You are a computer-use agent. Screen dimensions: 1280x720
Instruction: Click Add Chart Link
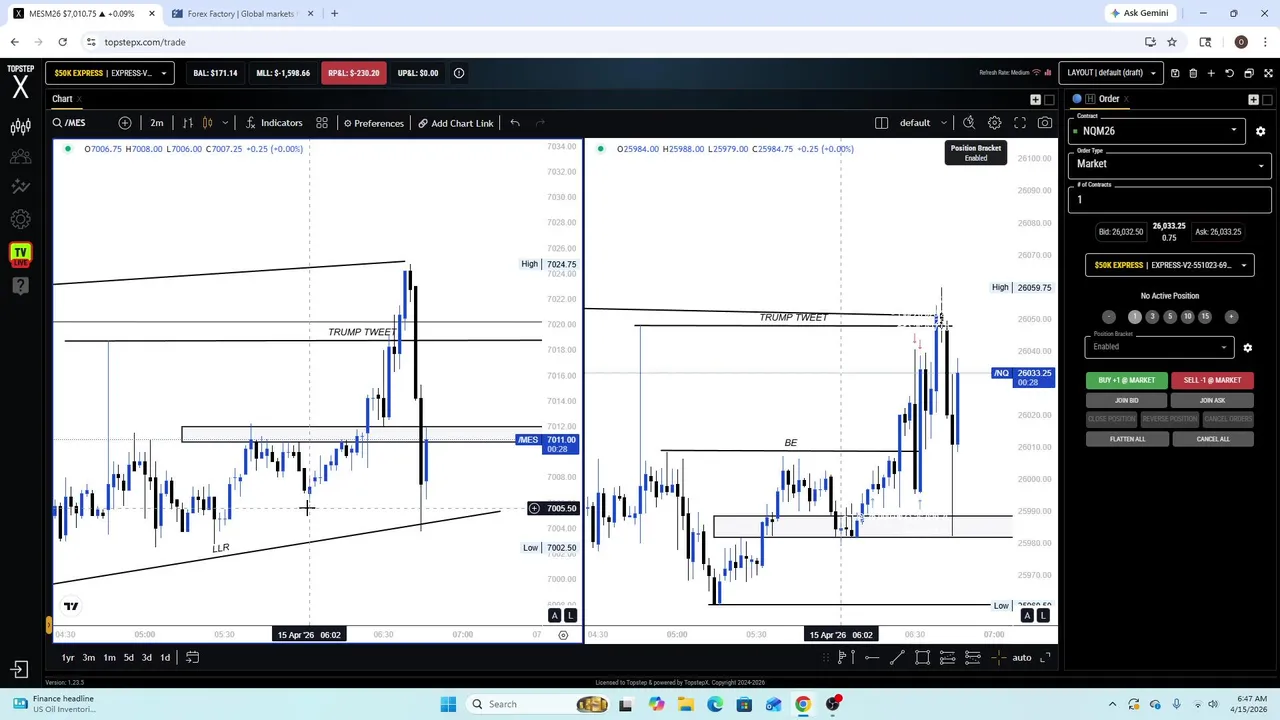[456, 123]
